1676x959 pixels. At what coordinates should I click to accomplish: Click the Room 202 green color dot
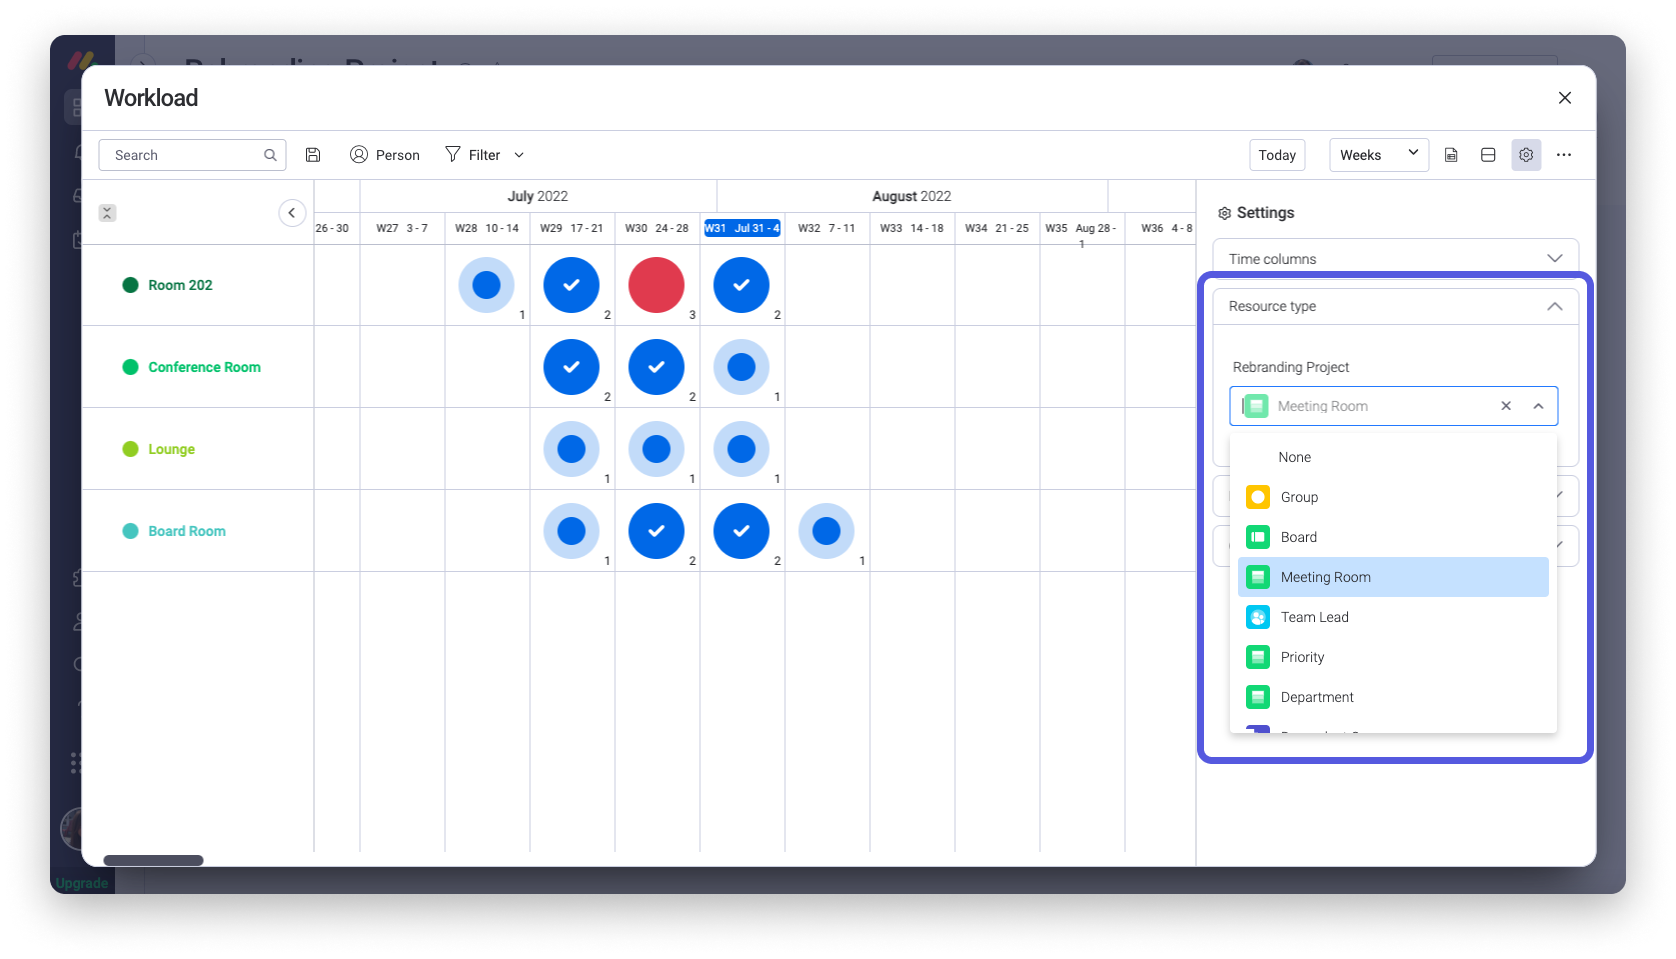(x=130, y=285)
